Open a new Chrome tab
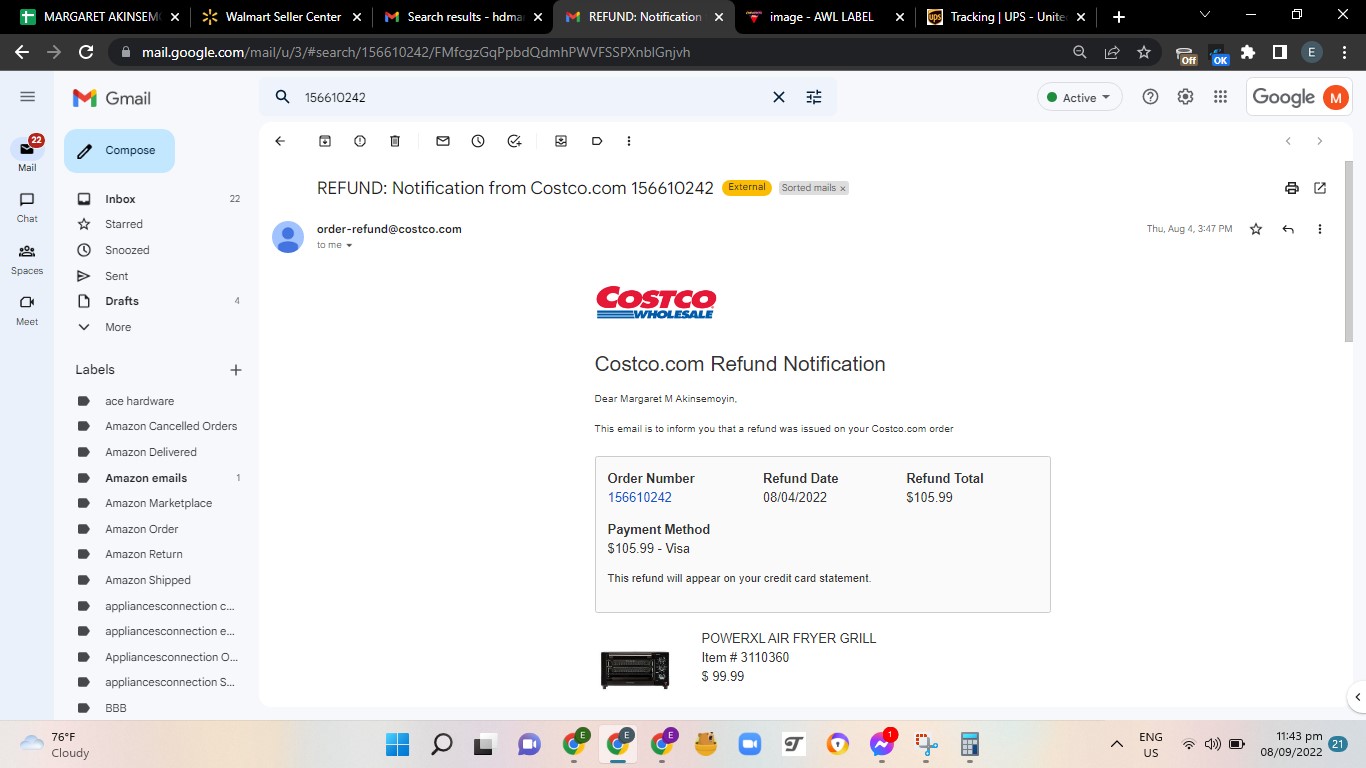This screenshot has width=1366, height=768. (x=1118, y=17)
